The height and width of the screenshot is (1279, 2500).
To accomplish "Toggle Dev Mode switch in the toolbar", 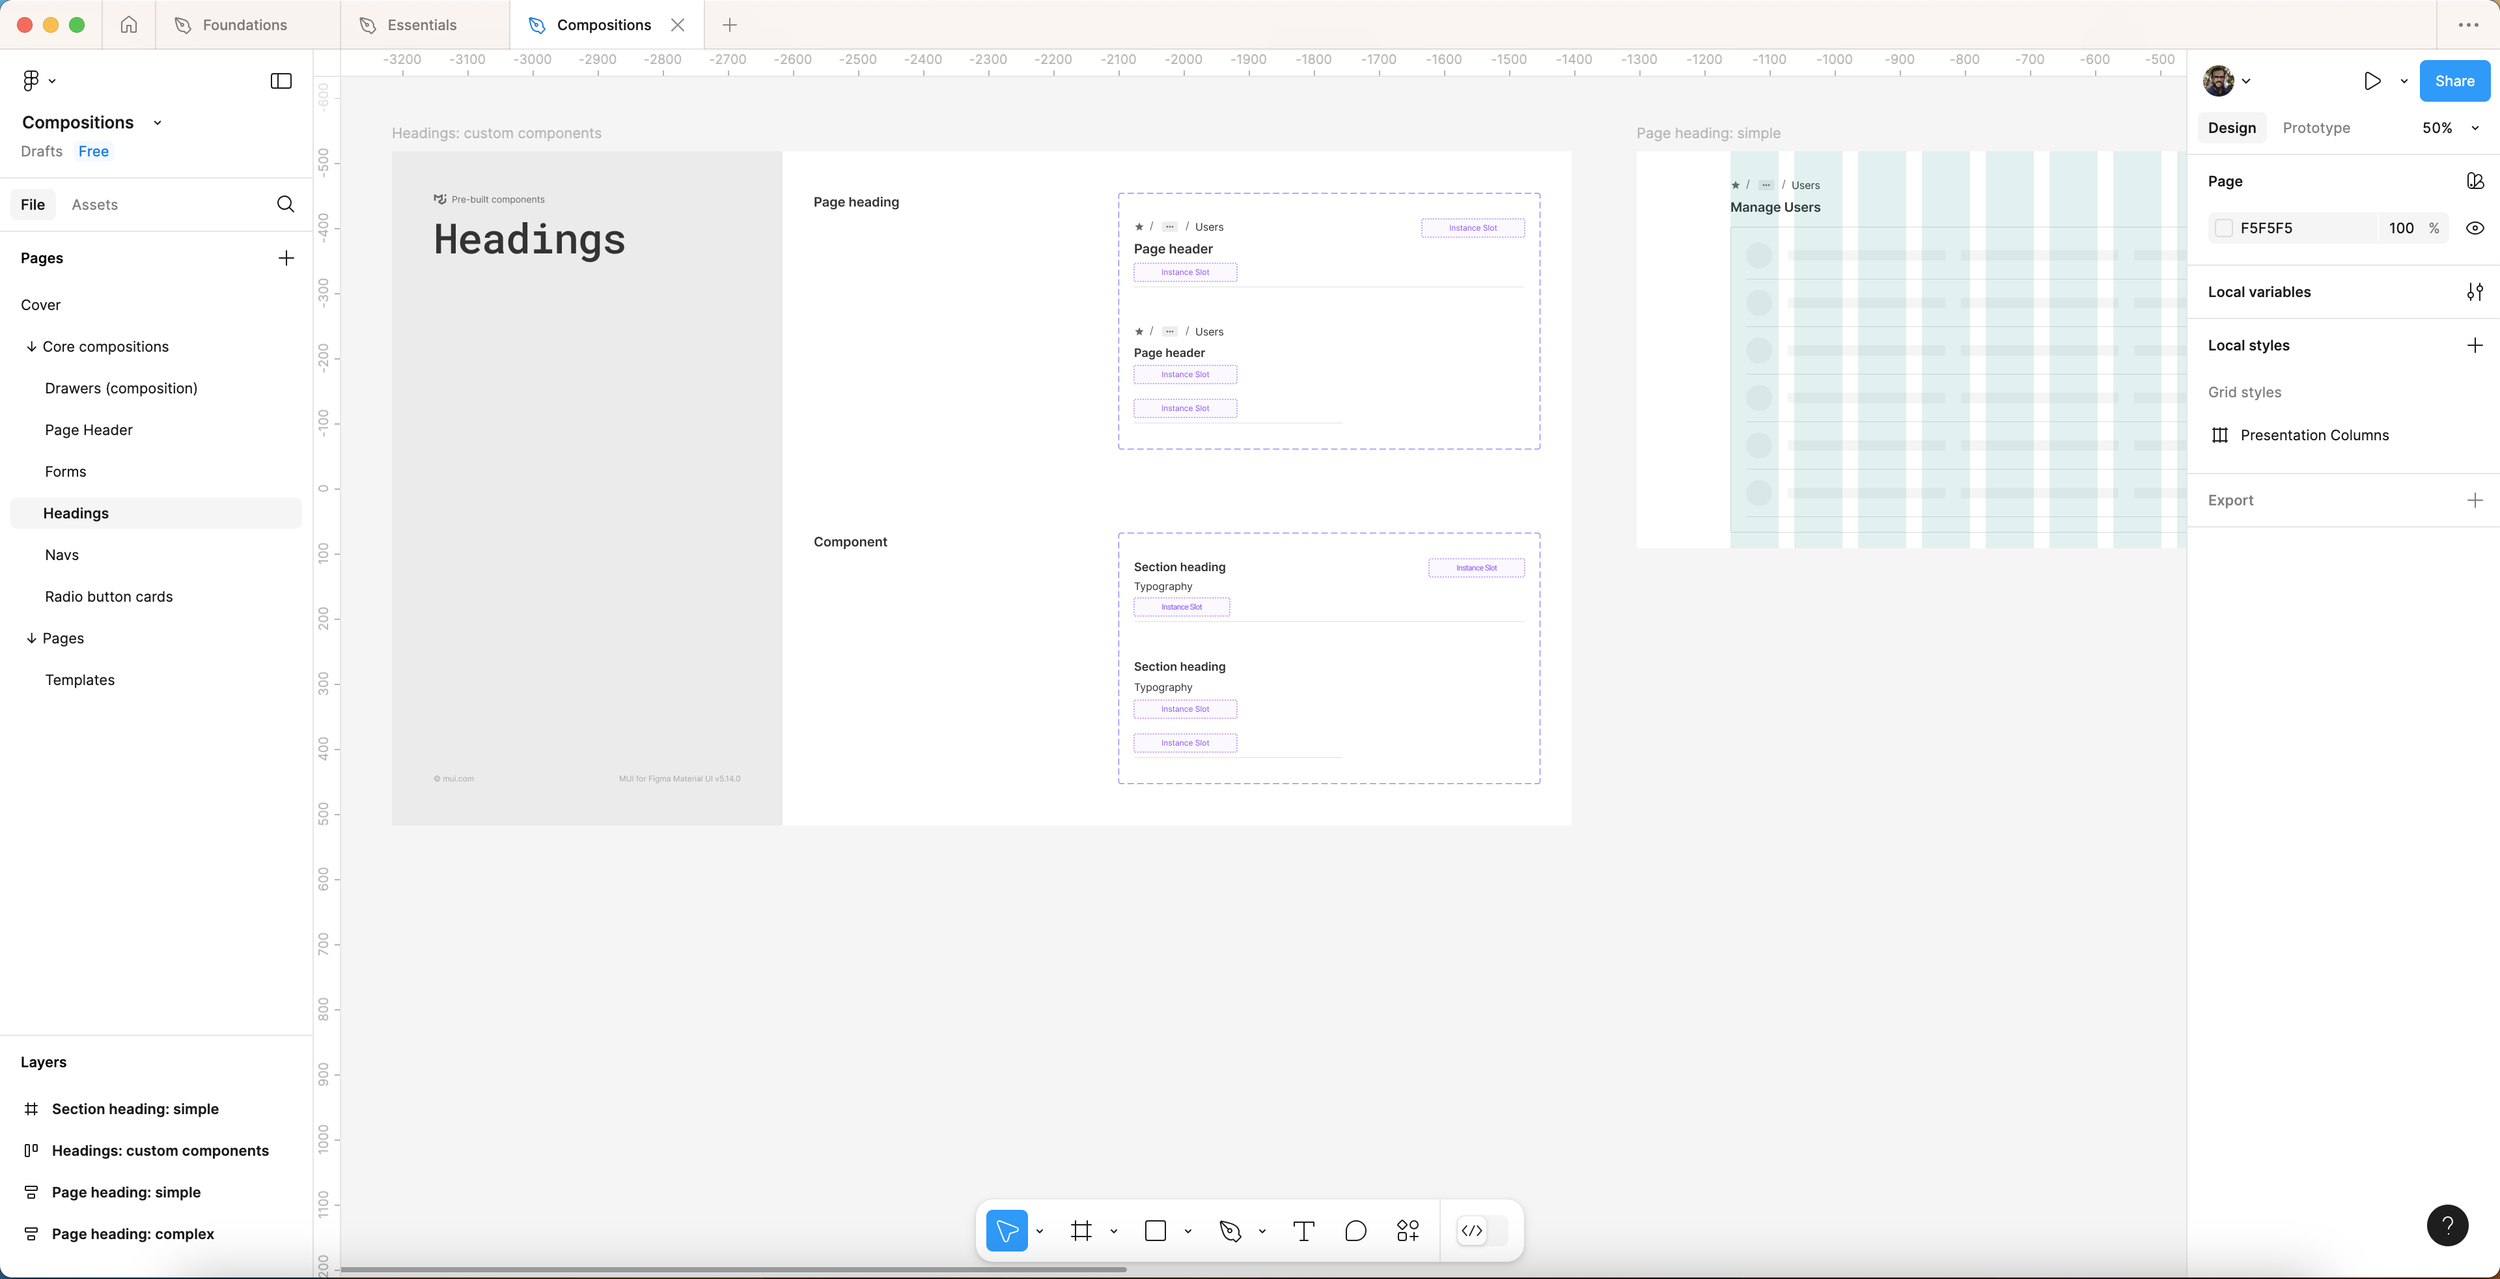I will tap(1483, 1231).
